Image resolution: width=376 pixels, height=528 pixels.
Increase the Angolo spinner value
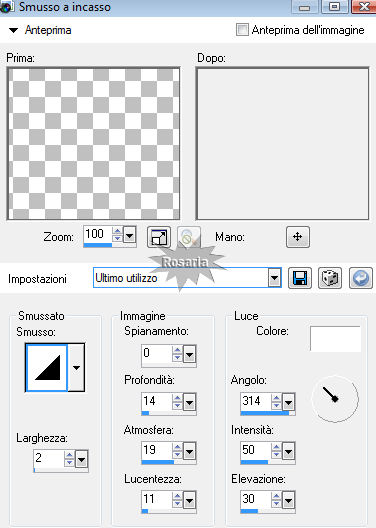point(276,398)
